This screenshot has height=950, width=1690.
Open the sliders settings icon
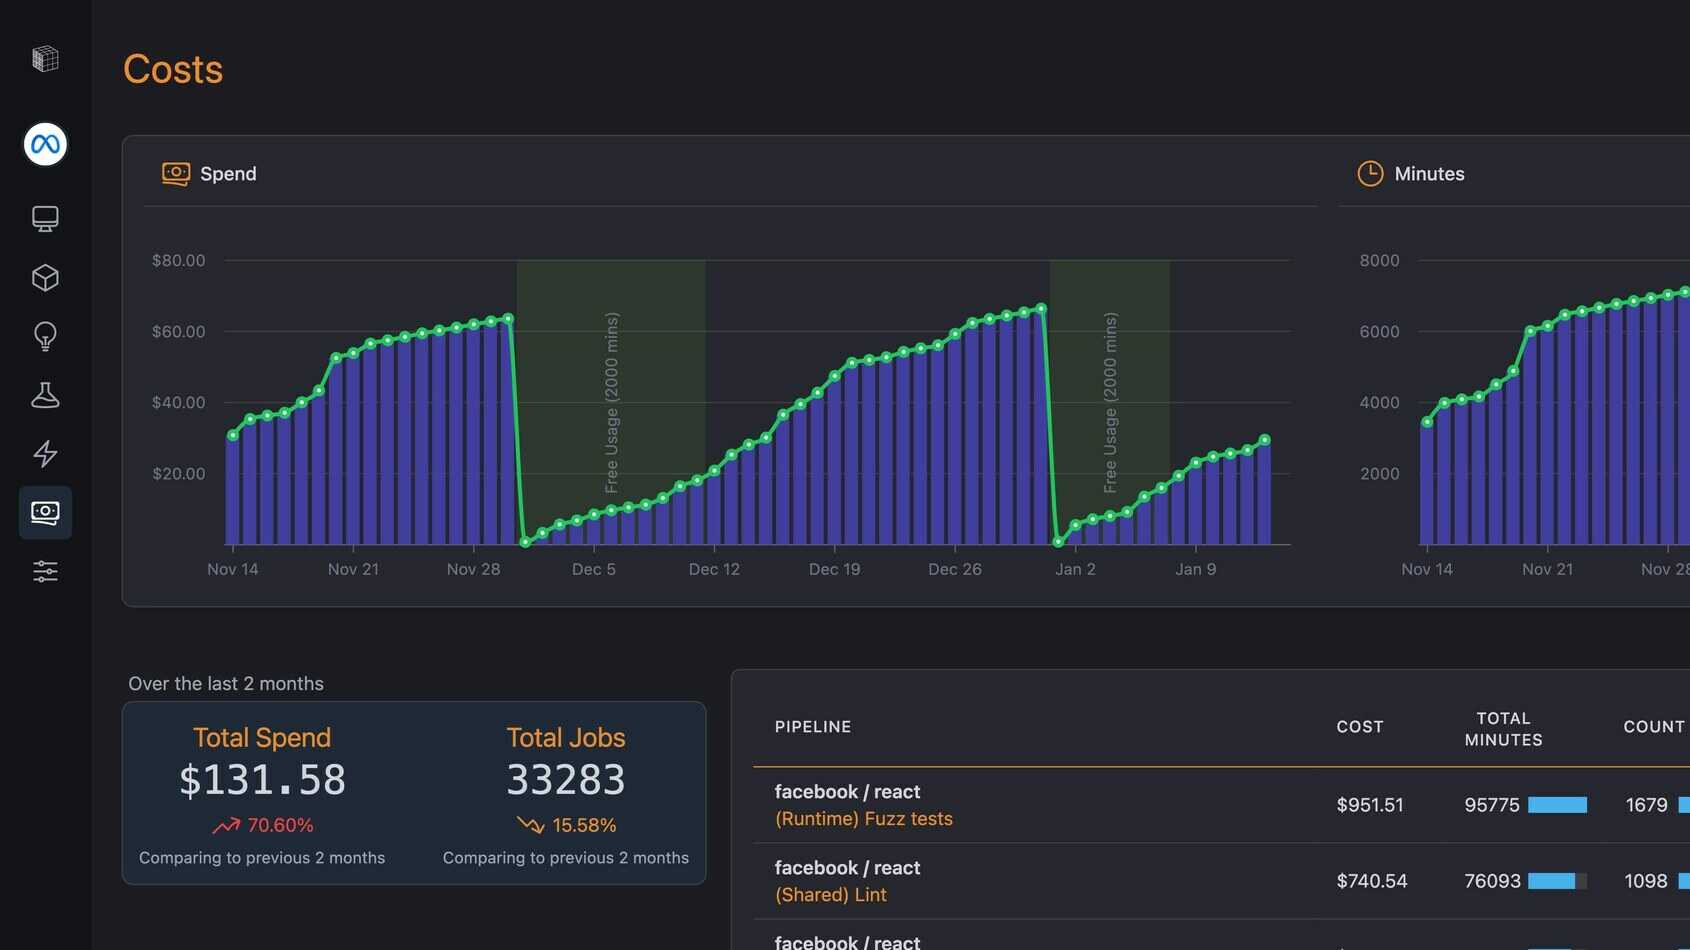point(45,571)
